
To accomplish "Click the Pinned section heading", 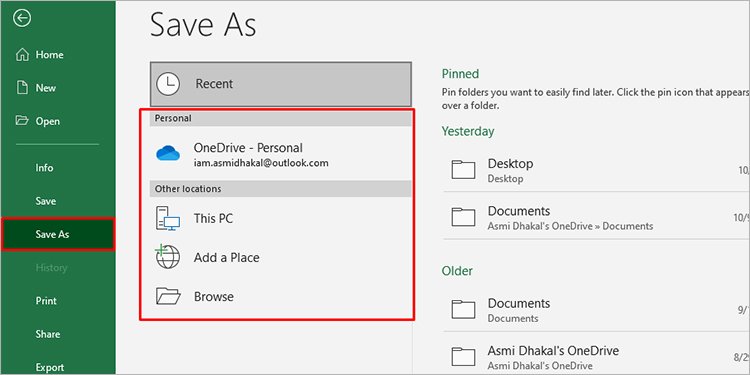I will [460, 74].
